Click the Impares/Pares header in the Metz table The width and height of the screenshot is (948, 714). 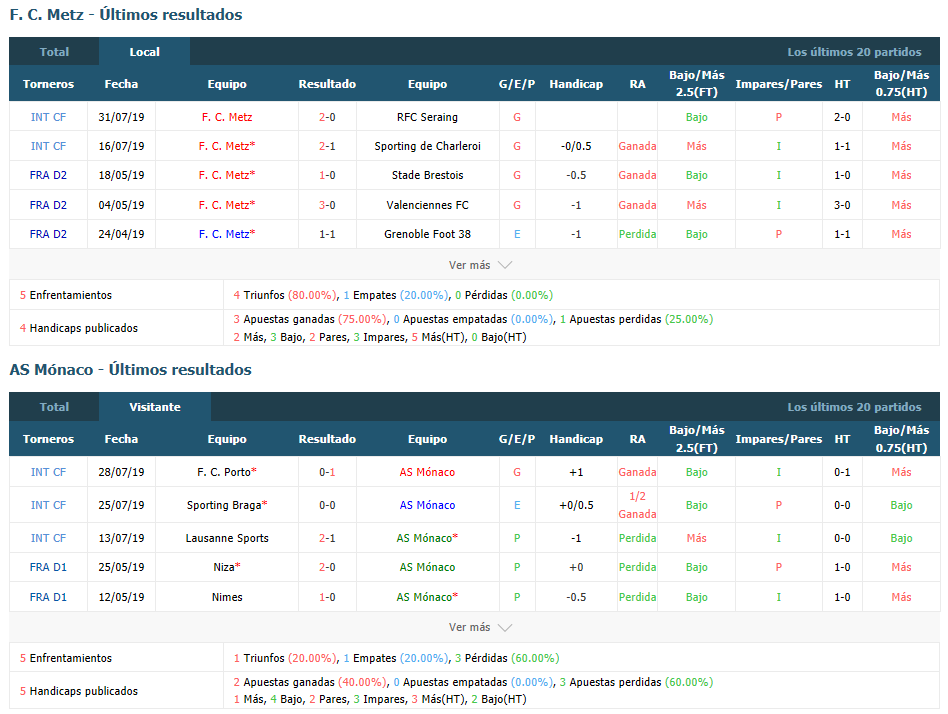778,84
